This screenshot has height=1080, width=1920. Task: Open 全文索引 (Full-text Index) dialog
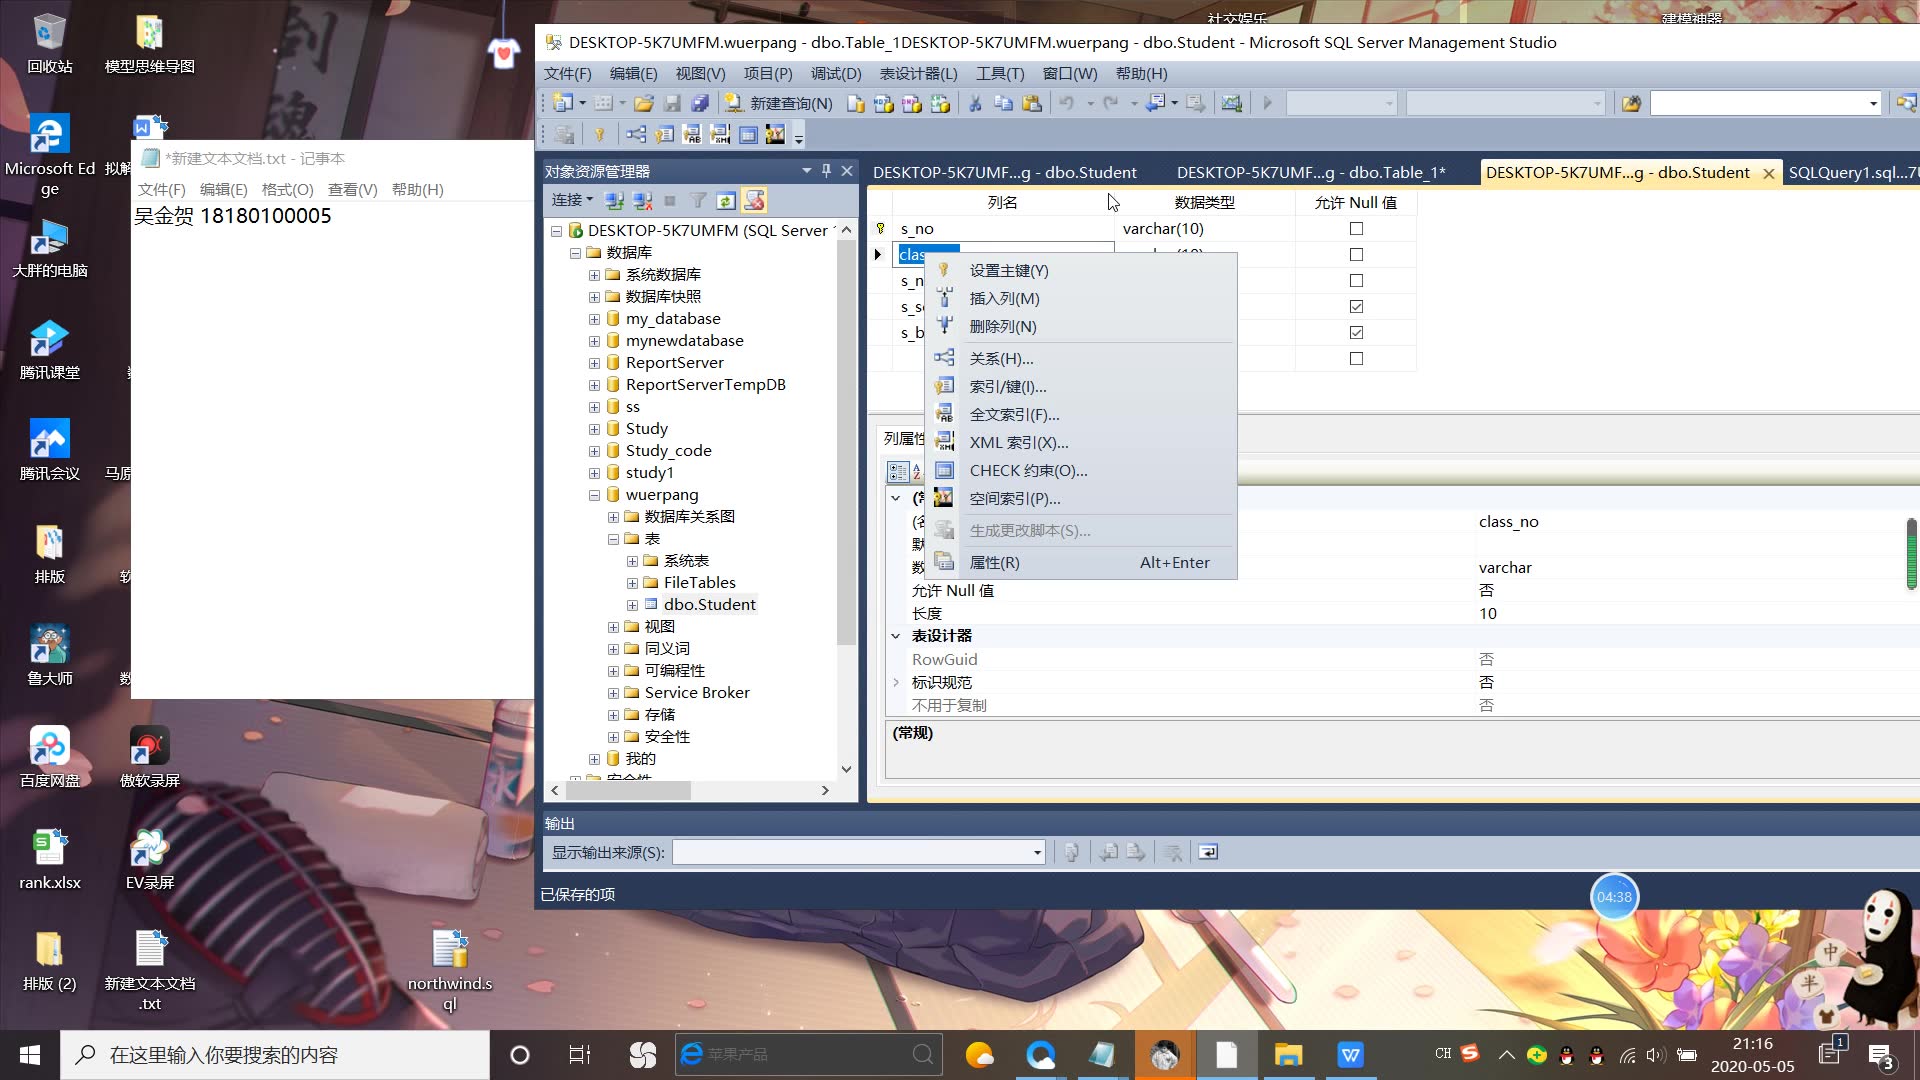pyautogui.click(x=1014, y=414)
